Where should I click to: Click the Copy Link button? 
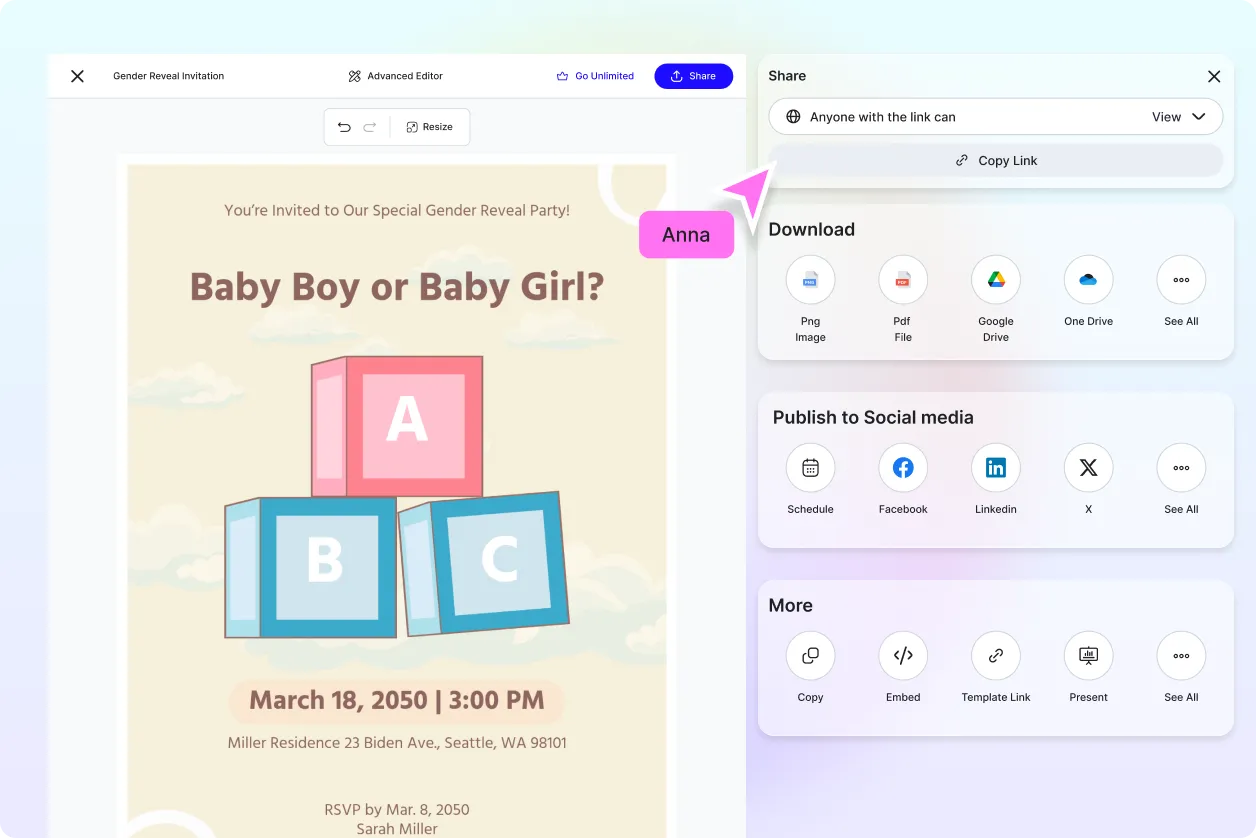pos(996,160)
